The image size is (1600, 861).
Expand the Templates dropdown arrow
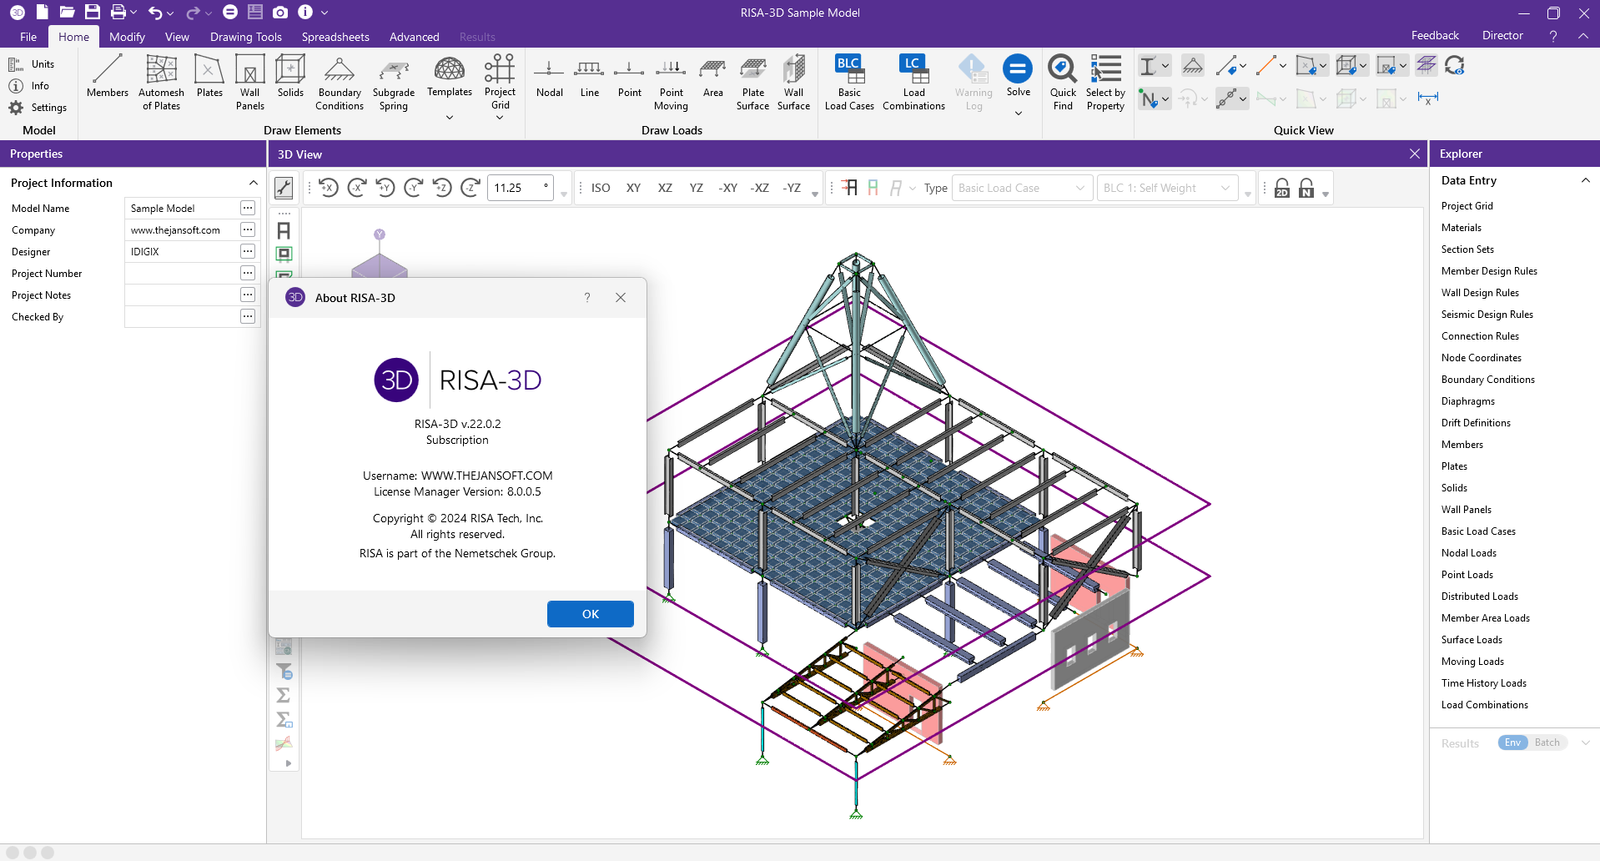coord(449,117)
